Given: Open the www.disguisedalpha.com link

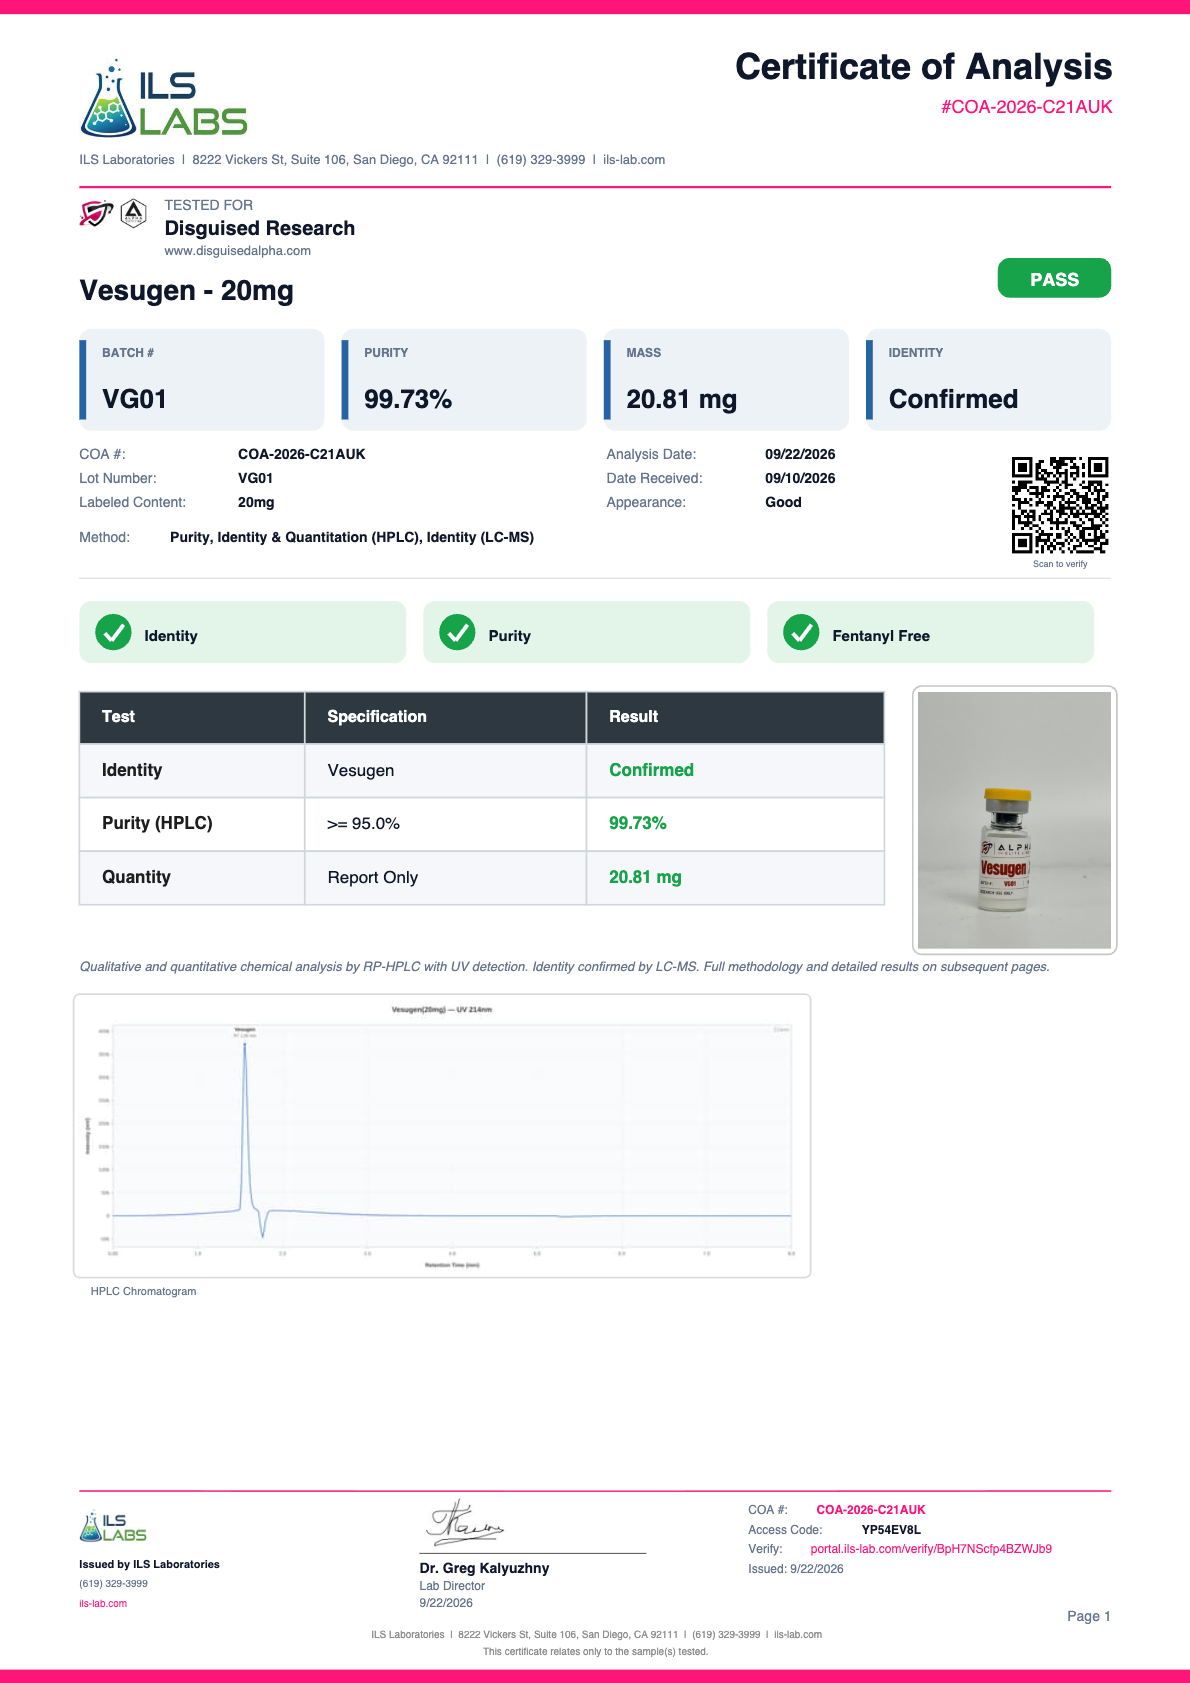Looking at the screenshot, I should [238, 251].
